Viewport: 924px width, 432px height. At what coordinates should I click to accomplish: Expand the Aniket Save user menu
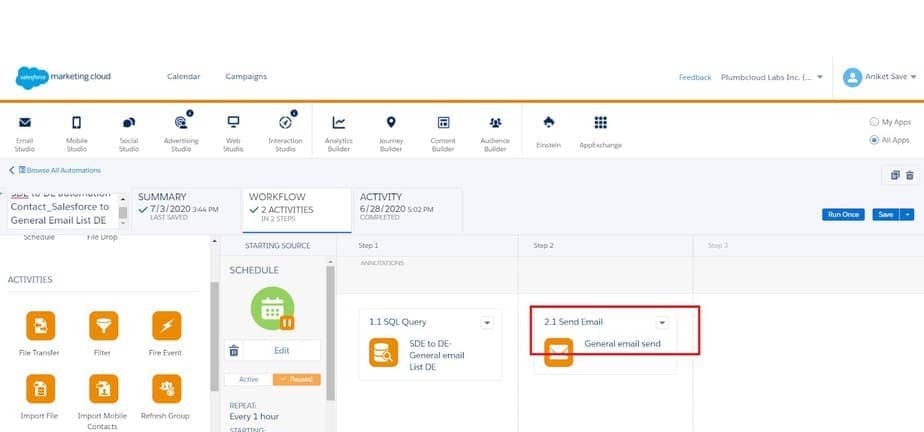[913, 77]
